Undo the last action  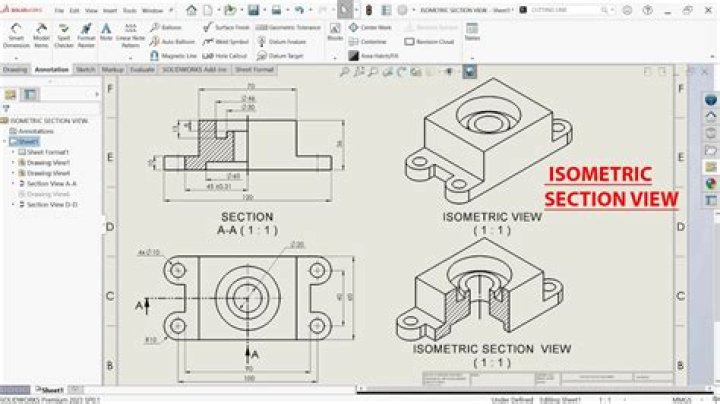tap(299, 10)
